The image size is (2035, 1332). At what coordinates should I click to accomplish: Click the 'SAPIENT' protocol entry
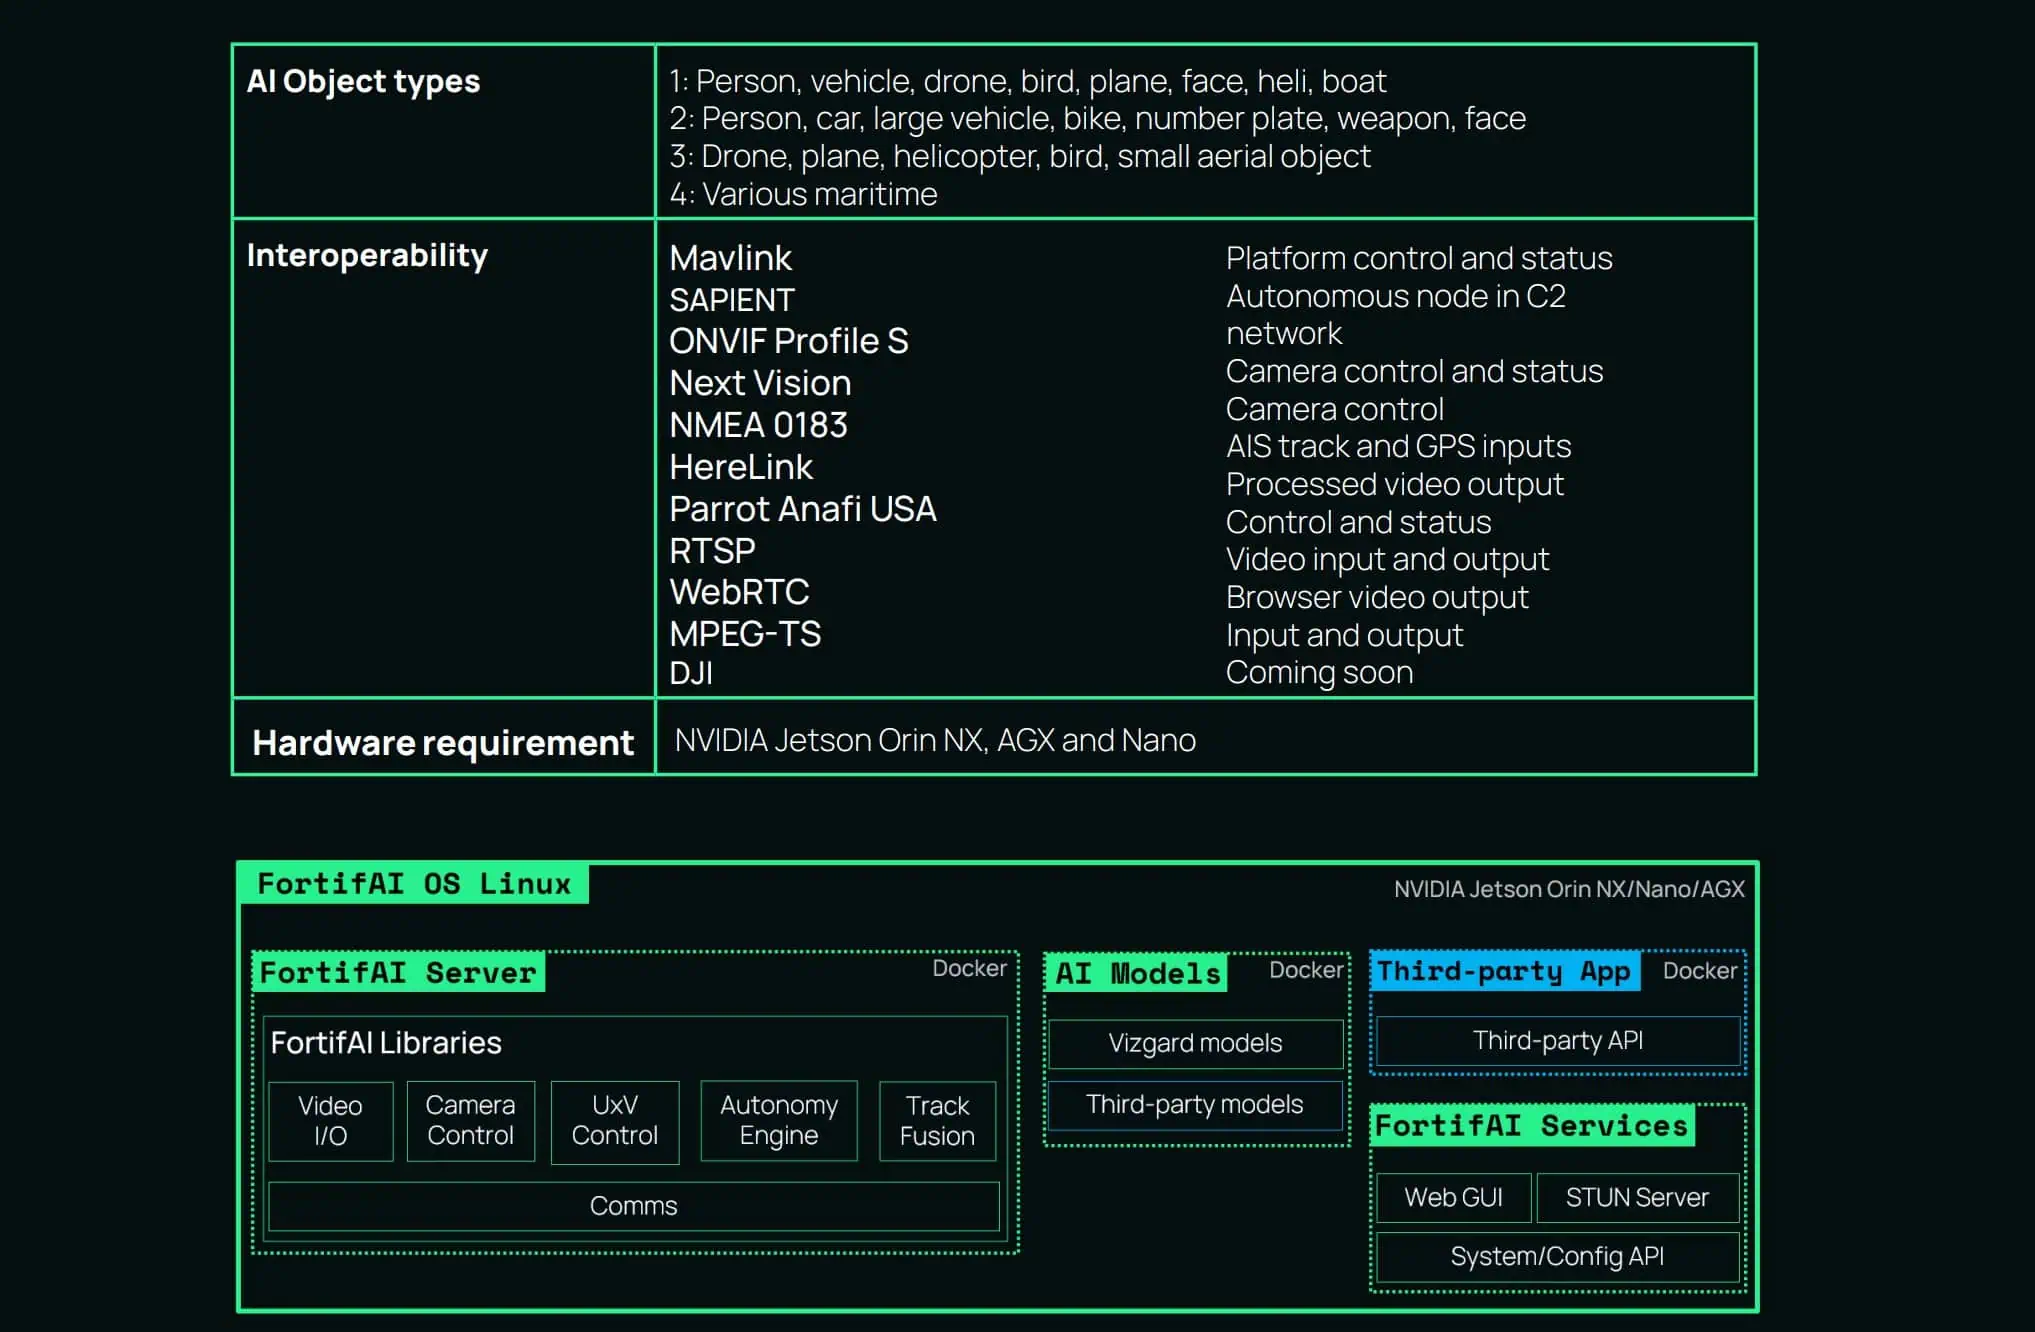[731, 300]
